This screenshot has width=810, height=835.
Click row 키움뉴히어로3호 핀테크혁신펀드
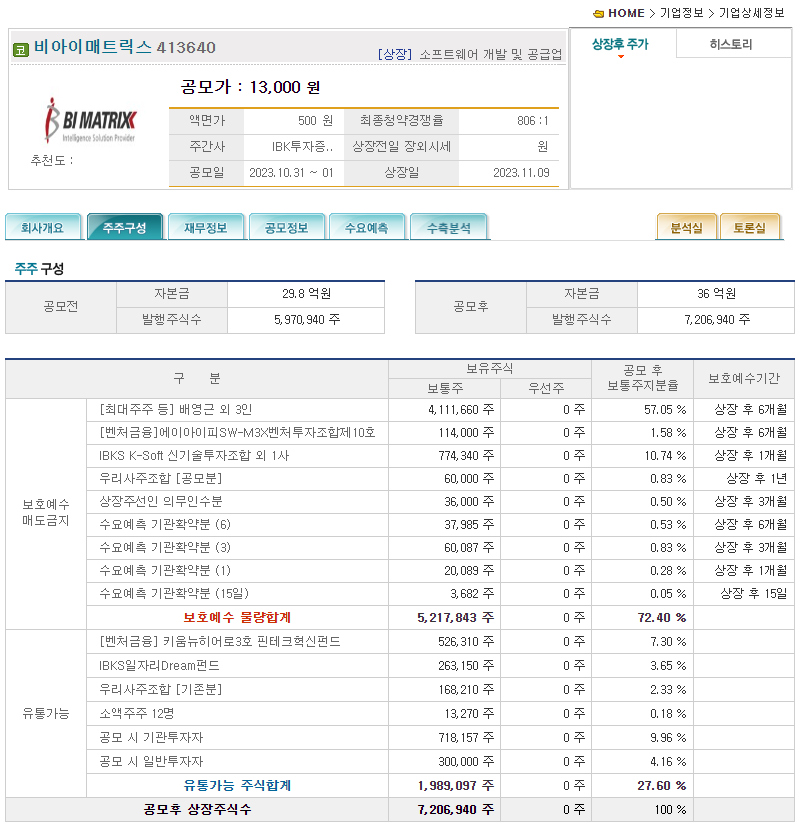tap(219, 641)
